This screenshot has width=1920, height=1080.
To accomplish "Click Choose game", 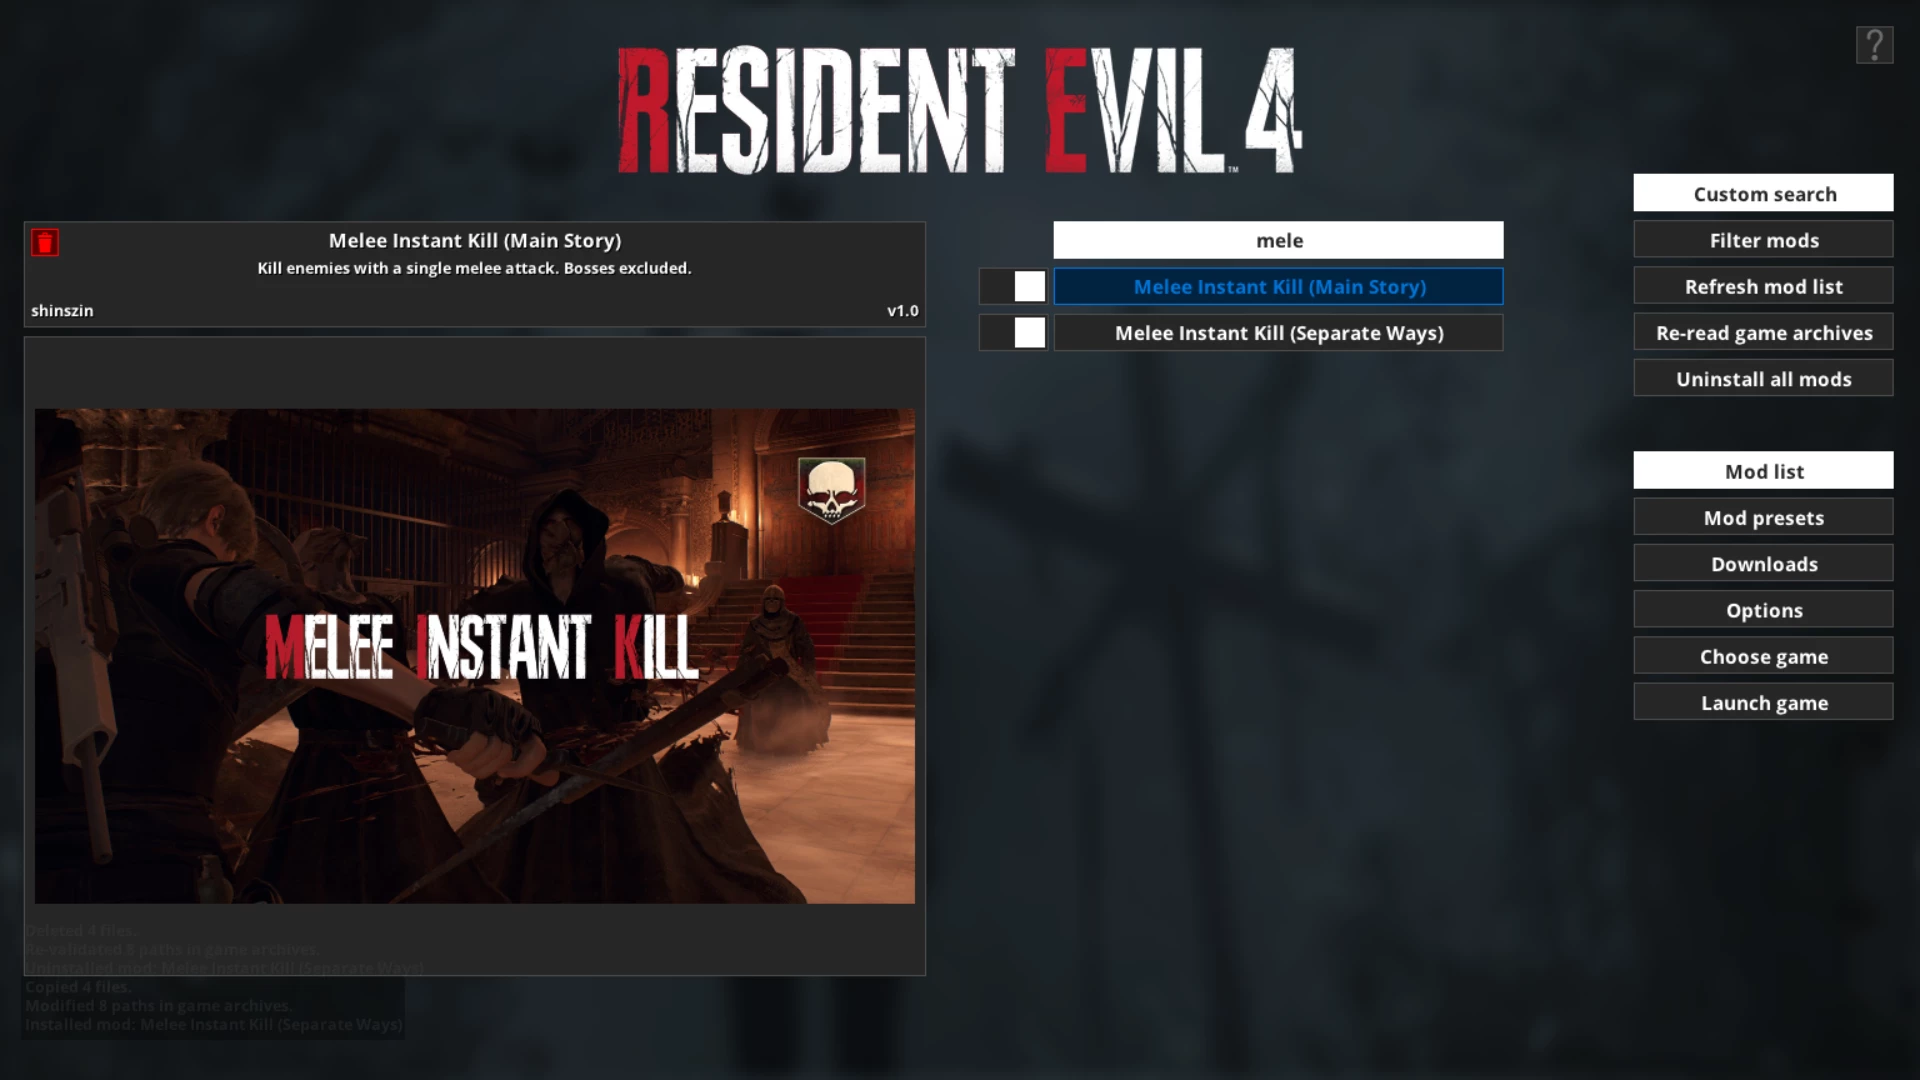I will point(1763,656).
